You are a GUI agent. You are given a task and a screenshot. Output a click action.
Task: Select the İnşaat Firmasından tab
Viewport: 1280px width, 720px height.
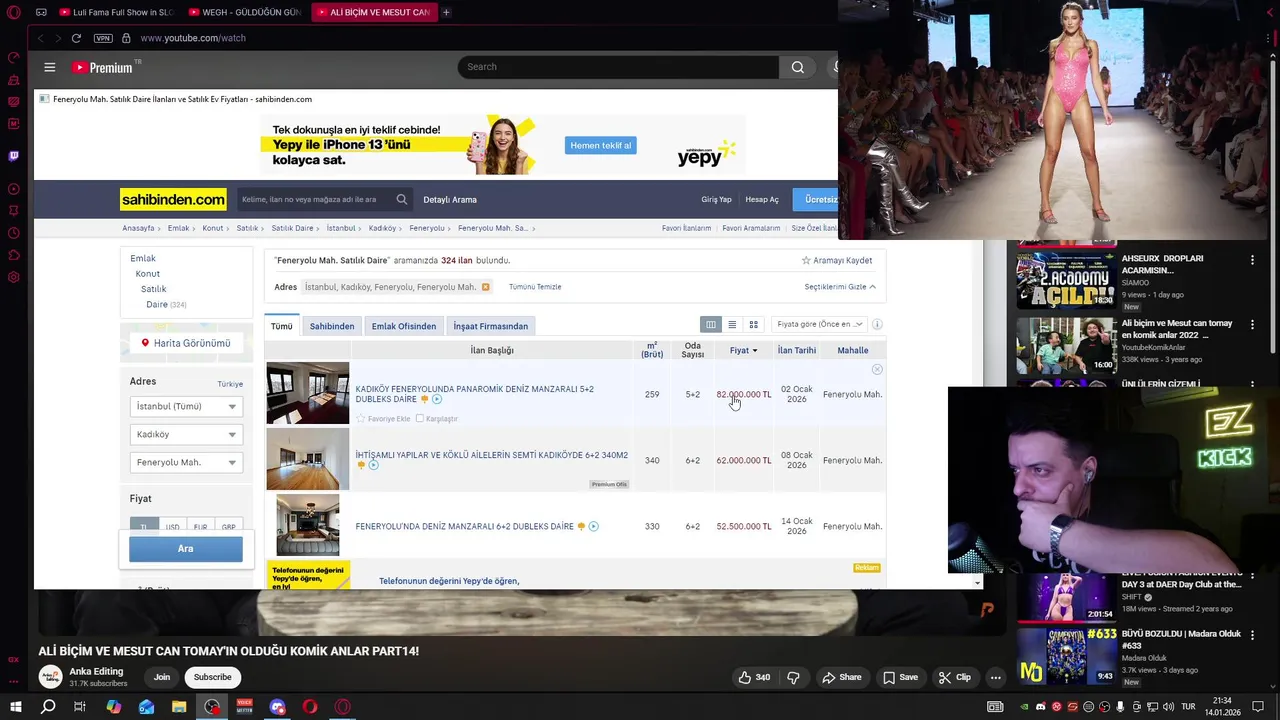pos(490,326)
